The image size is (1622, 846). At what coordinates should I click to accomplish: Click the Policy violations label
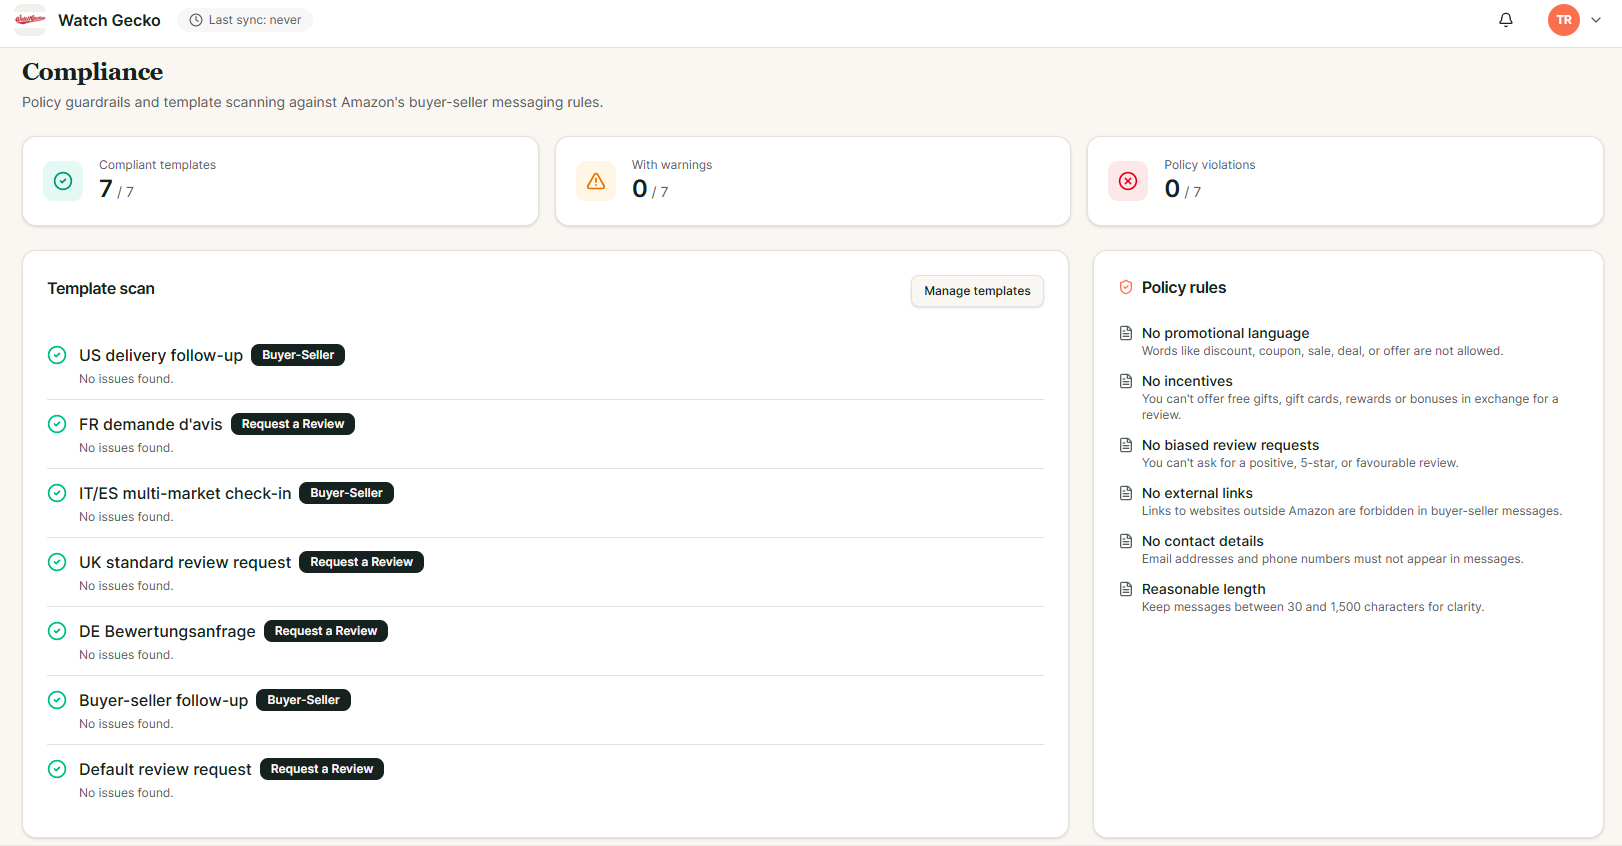1210,165
